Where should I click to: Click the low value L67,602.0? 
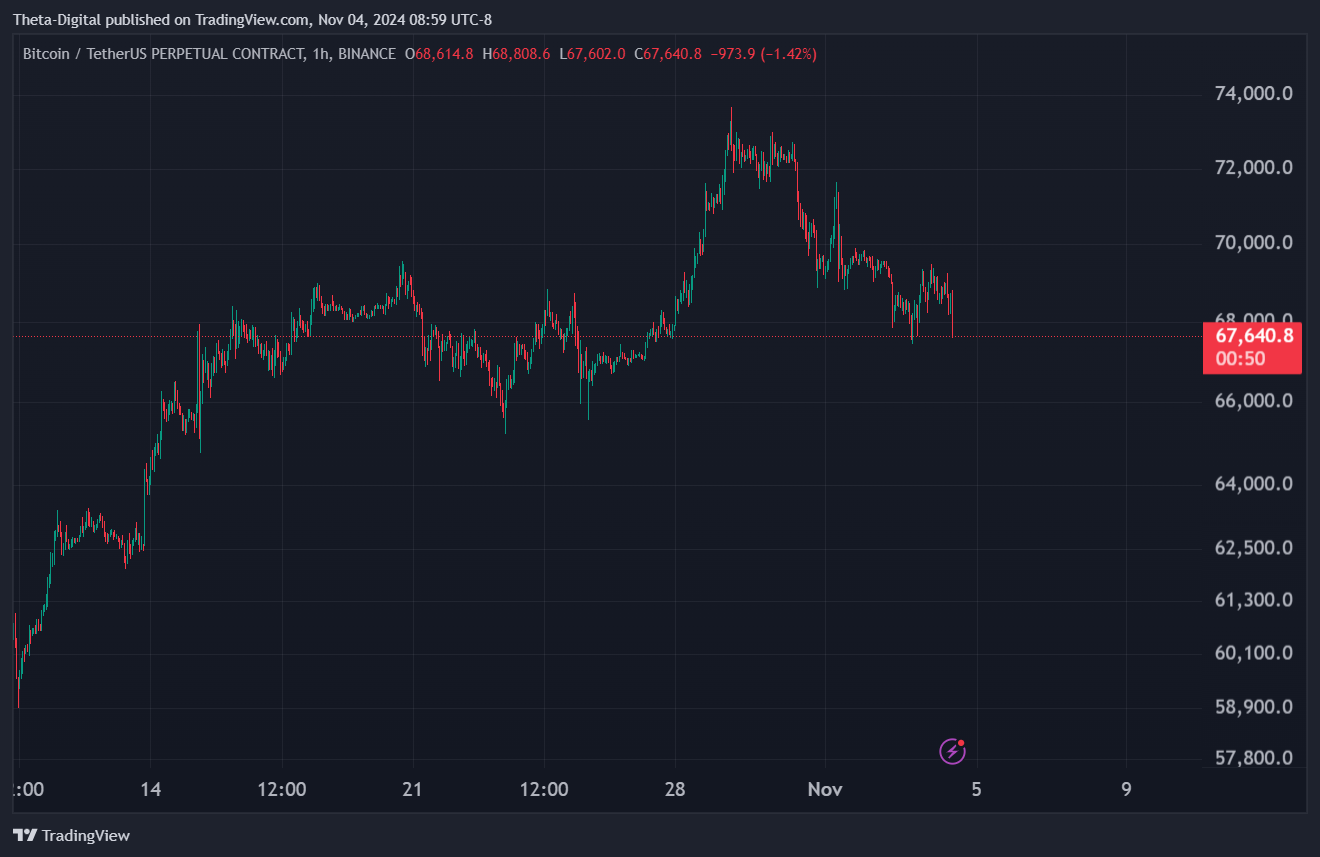point(593,54)
